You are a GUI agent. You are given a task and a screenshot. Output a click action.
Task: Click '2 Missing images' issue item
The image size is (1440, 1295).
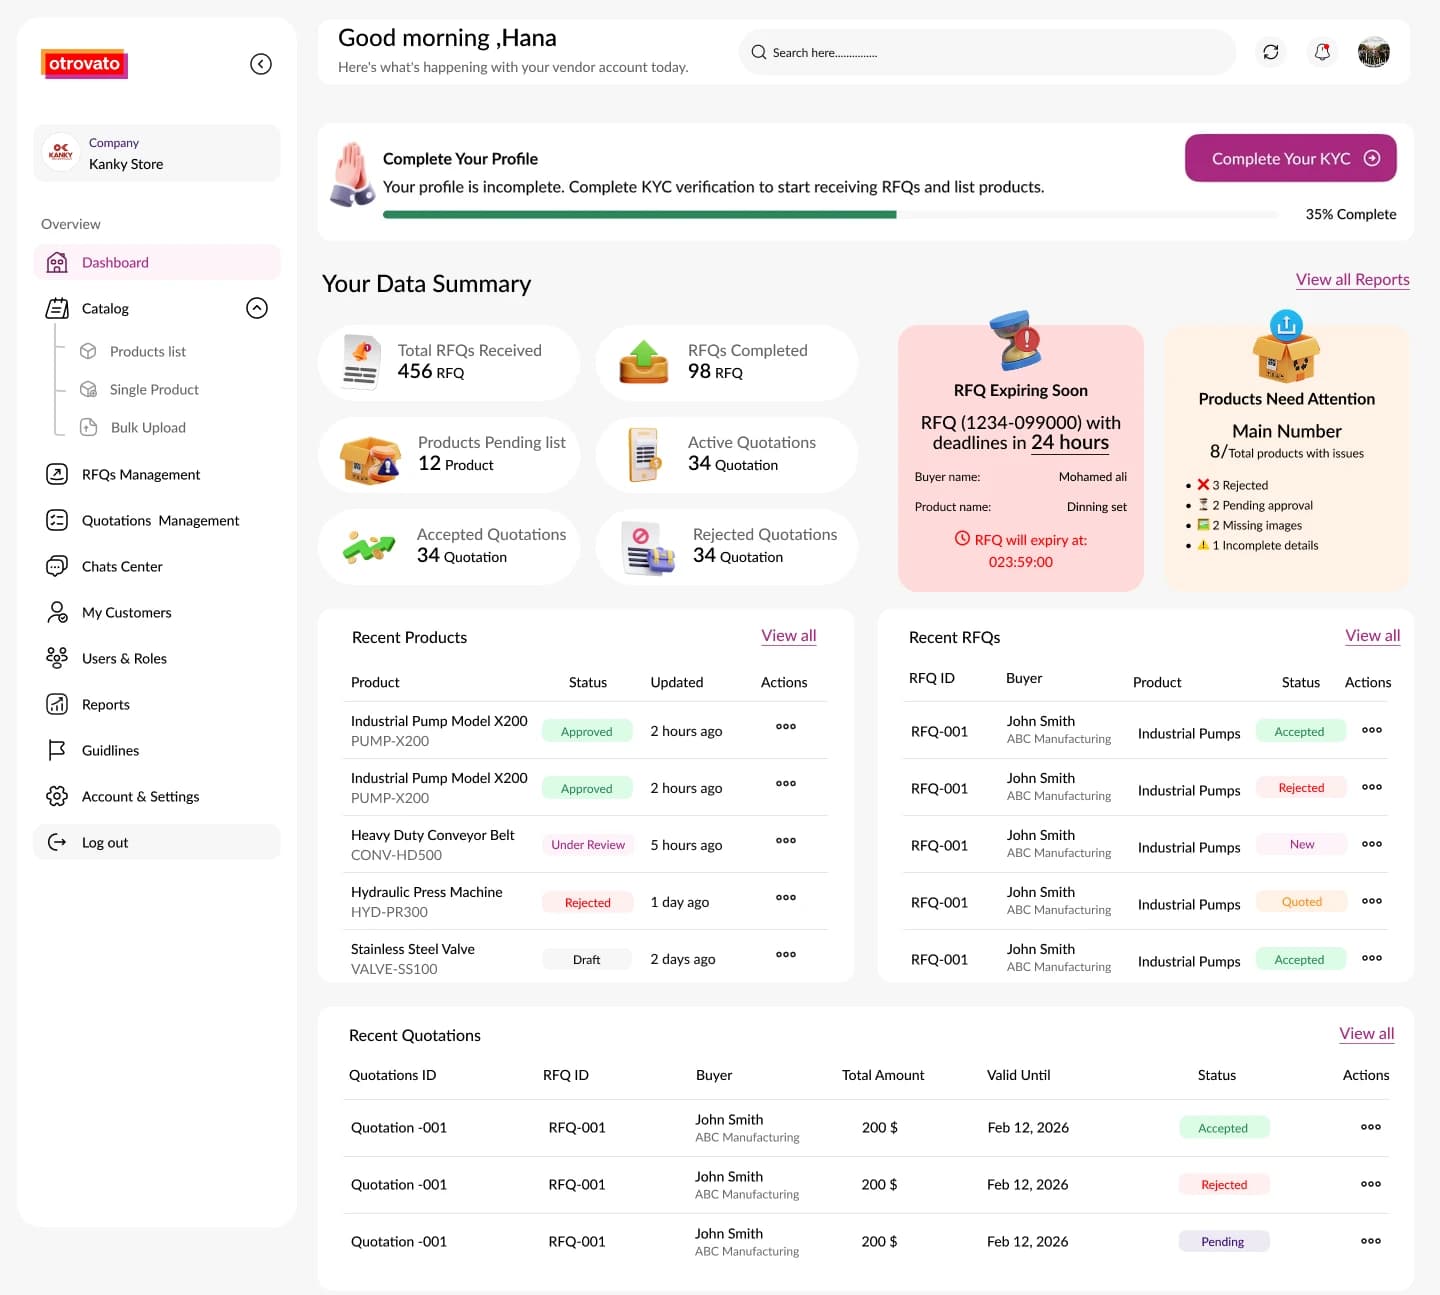(x=1249, y=525)
